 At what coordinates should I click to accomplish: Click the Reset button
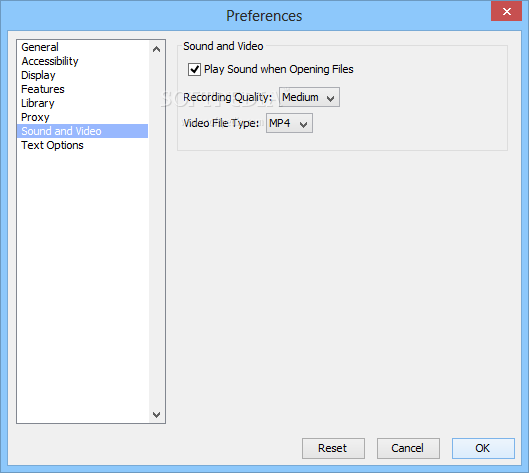(333, 448)
